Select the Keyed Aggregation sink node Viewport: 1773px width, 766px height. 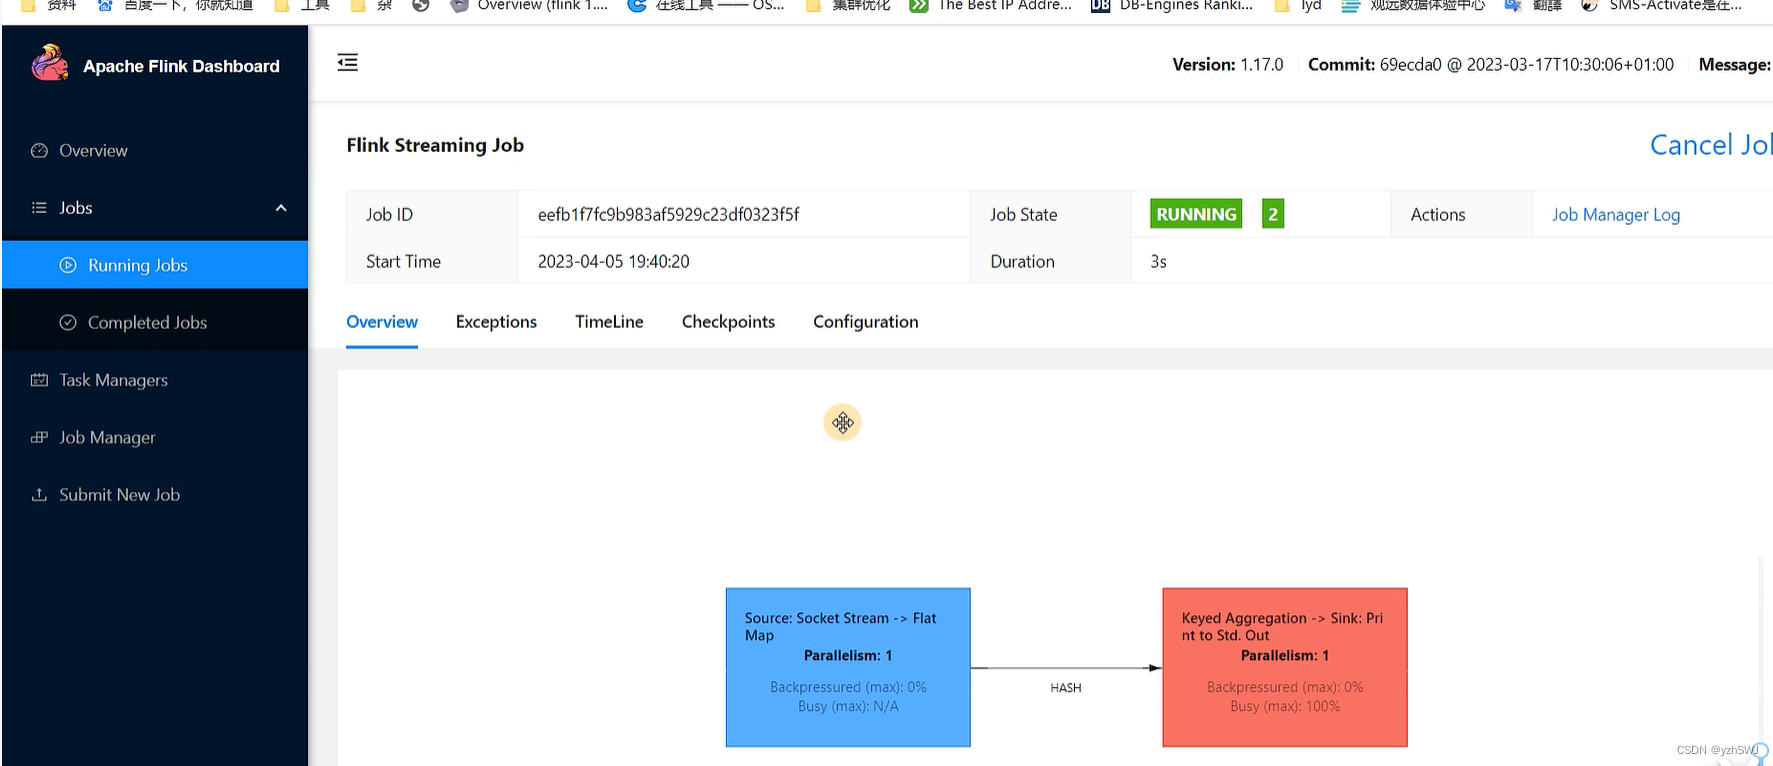[x=1285, y=667]
